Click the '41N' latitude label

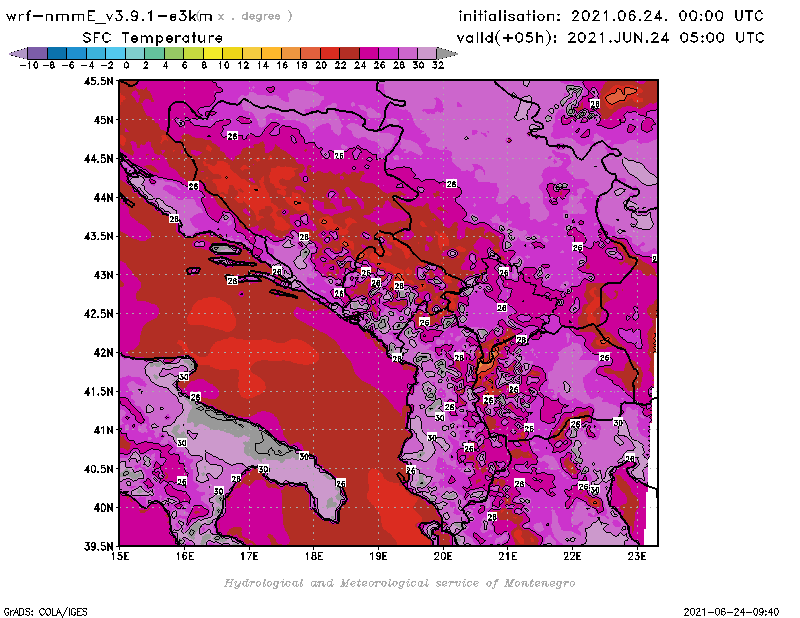click(x=103, y=430)
